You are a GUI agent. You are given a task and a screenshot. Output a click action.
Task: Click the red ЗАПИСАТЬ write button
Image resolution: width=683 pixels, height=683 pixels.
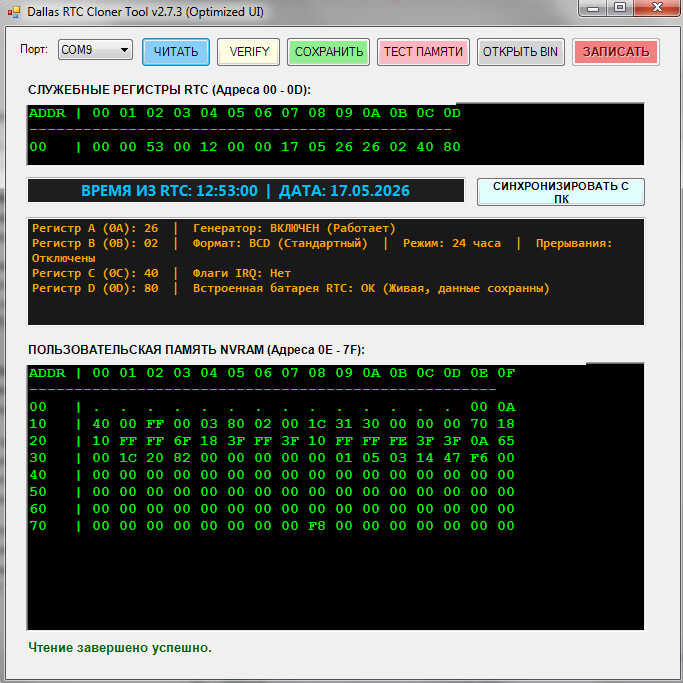tap(615, 52)
